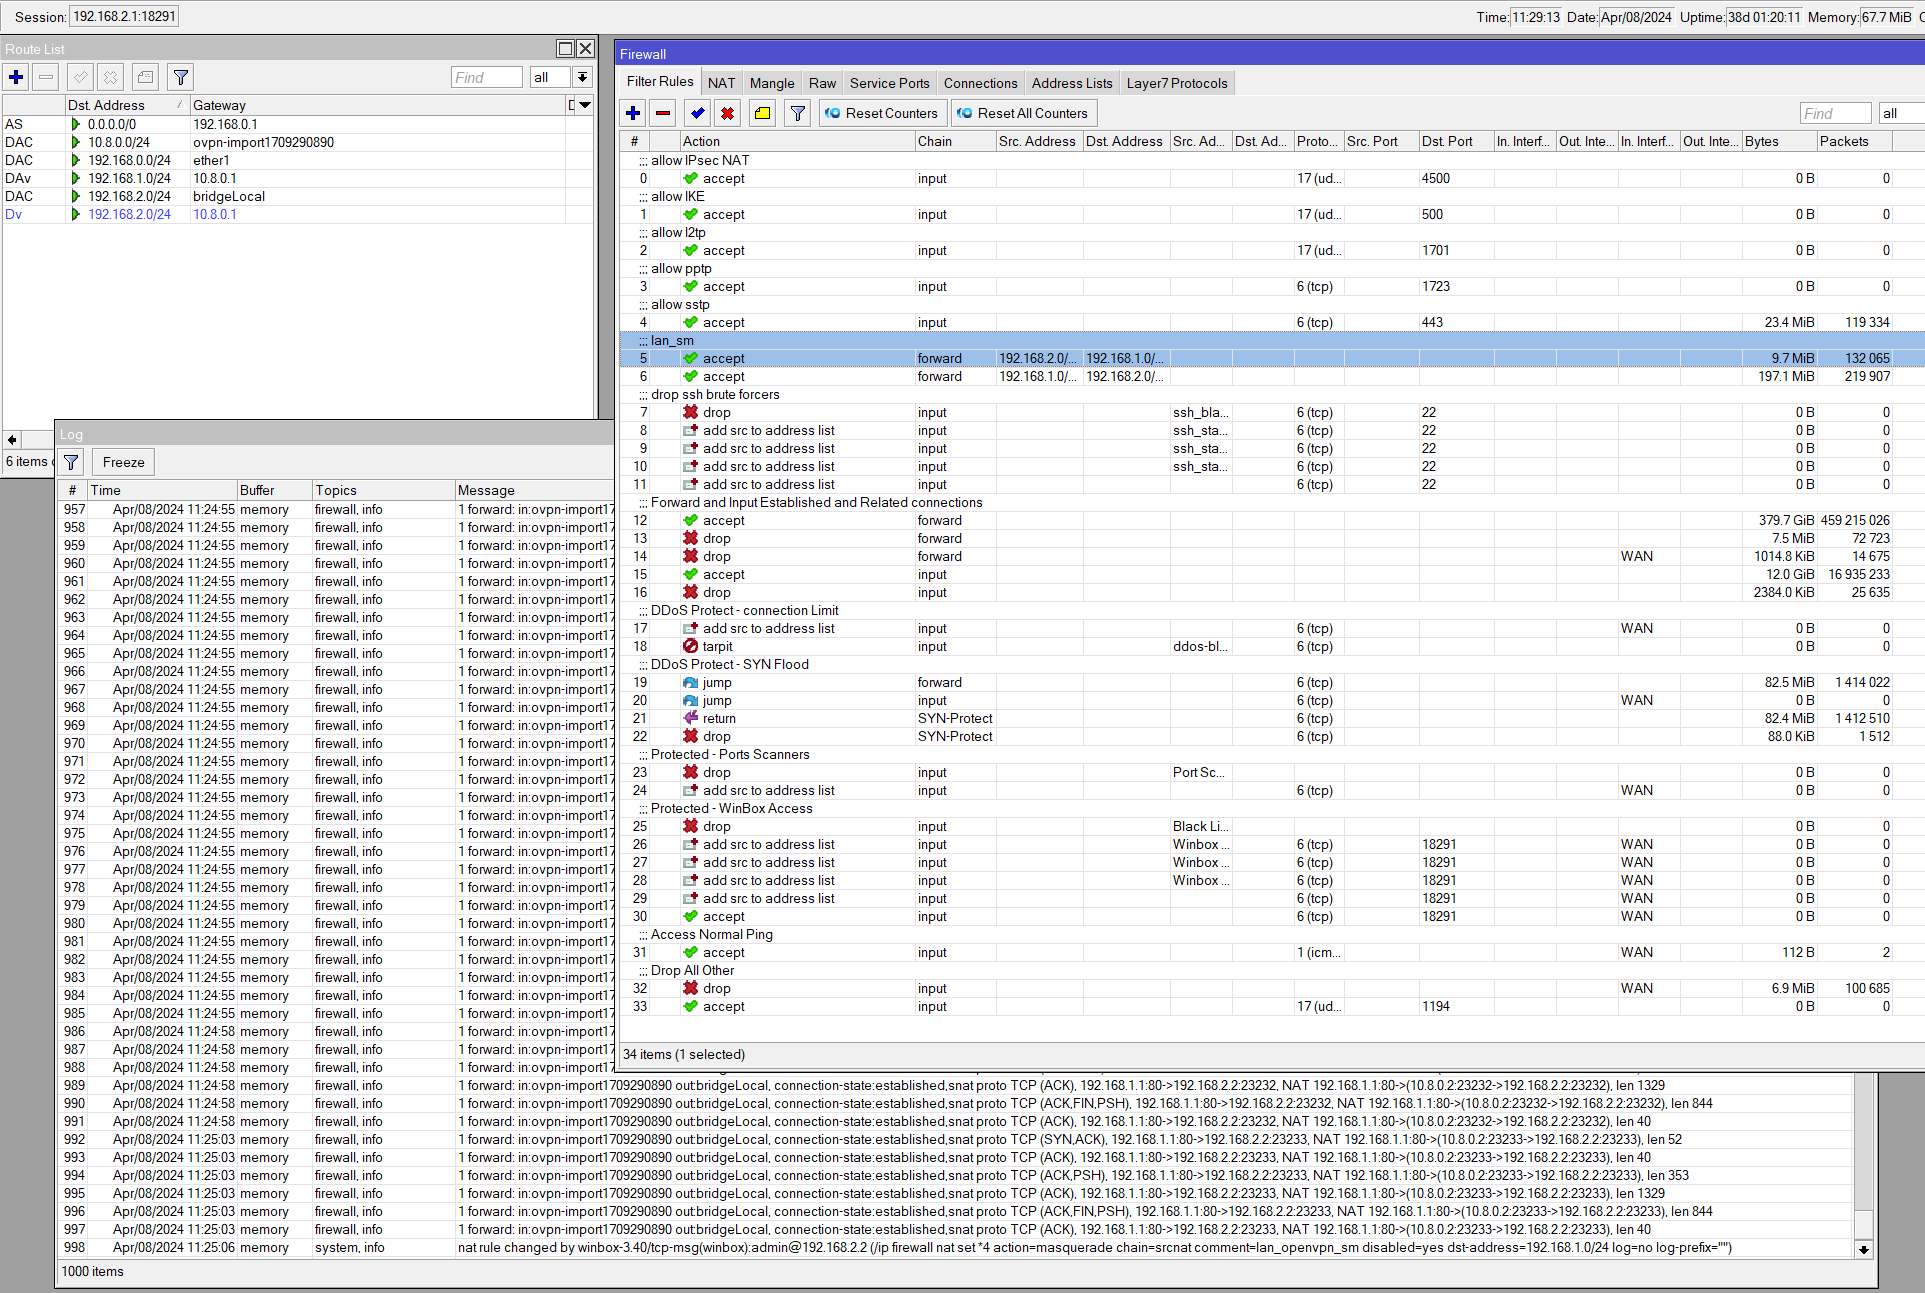1925x1293 pixels.
Task: Click accept icon of rule 33
Action: pos(690,1007)
